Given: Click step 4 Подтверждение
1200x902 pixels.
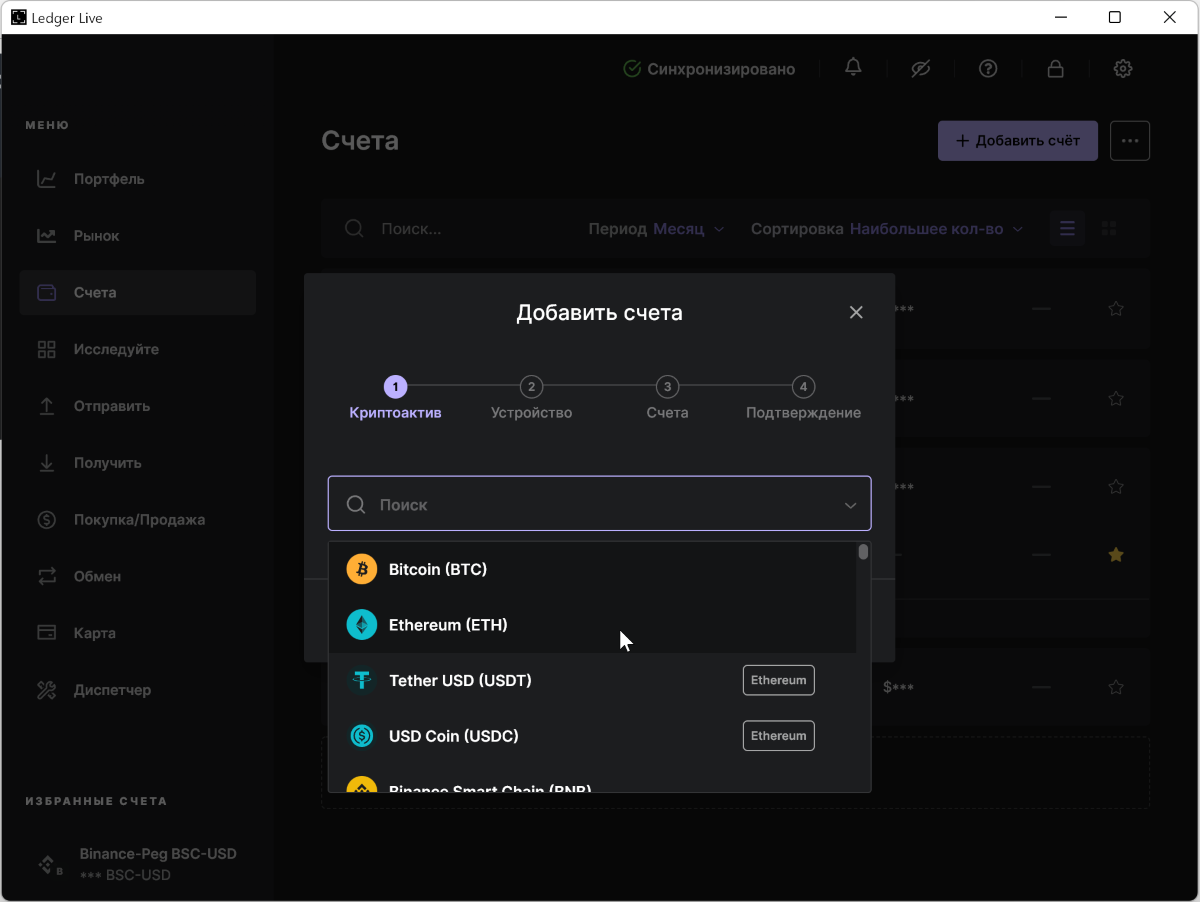Looking at the screenshot, I should (803, 398).
